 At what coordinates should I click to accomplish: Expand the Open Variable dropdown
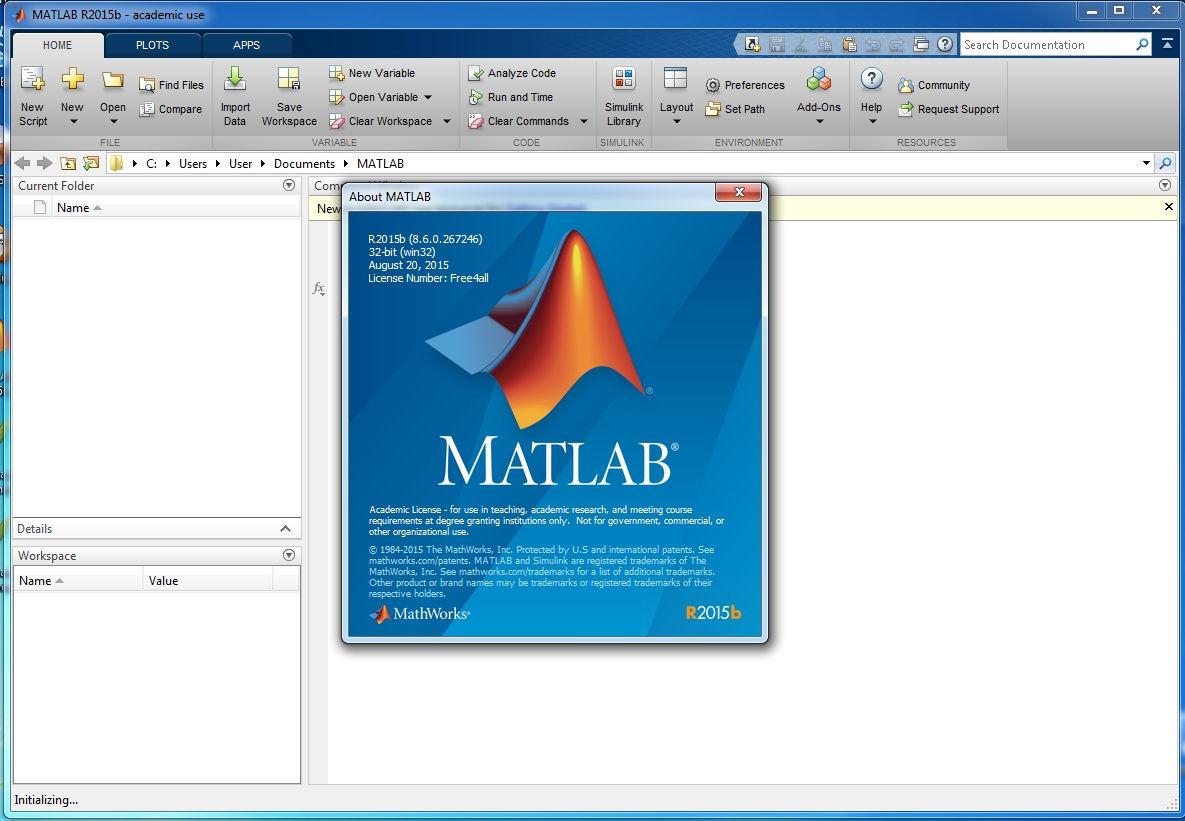point(428,98)
